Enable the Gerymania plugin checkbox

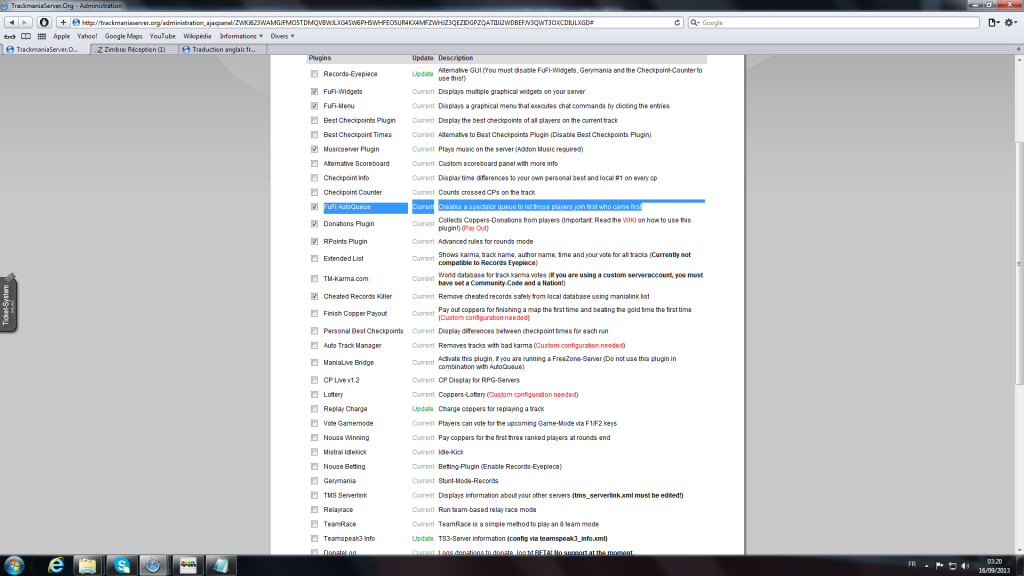(x=315, y=481)
